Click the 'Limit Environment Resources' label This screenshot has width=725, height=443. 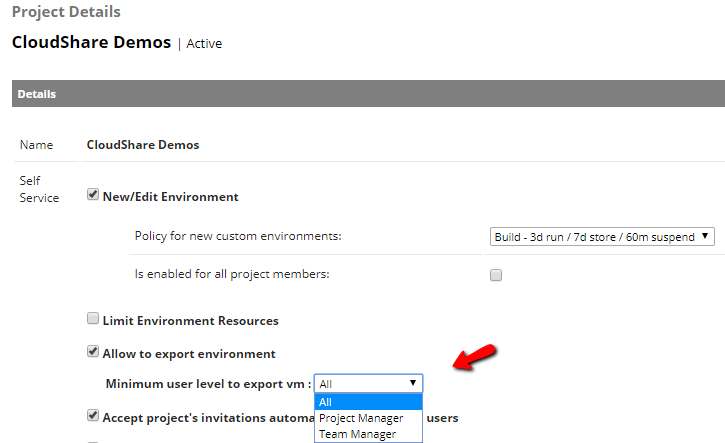coord(190,321)
